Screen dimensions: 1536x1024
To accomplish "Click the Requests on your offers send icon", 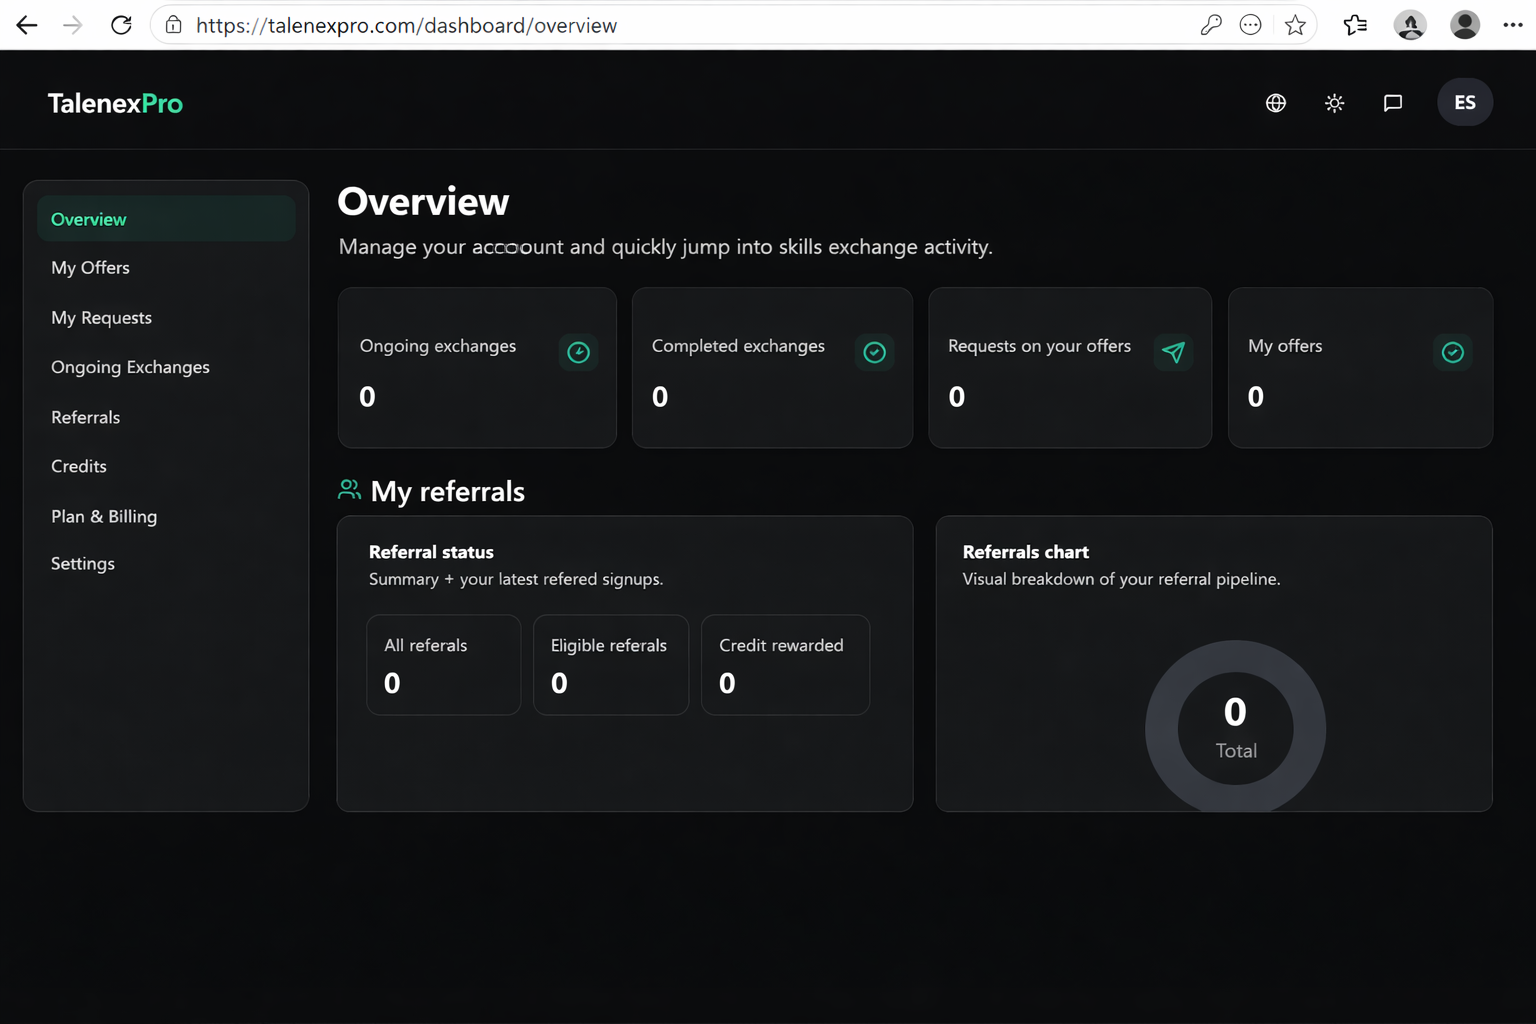I will (1173, 352).
